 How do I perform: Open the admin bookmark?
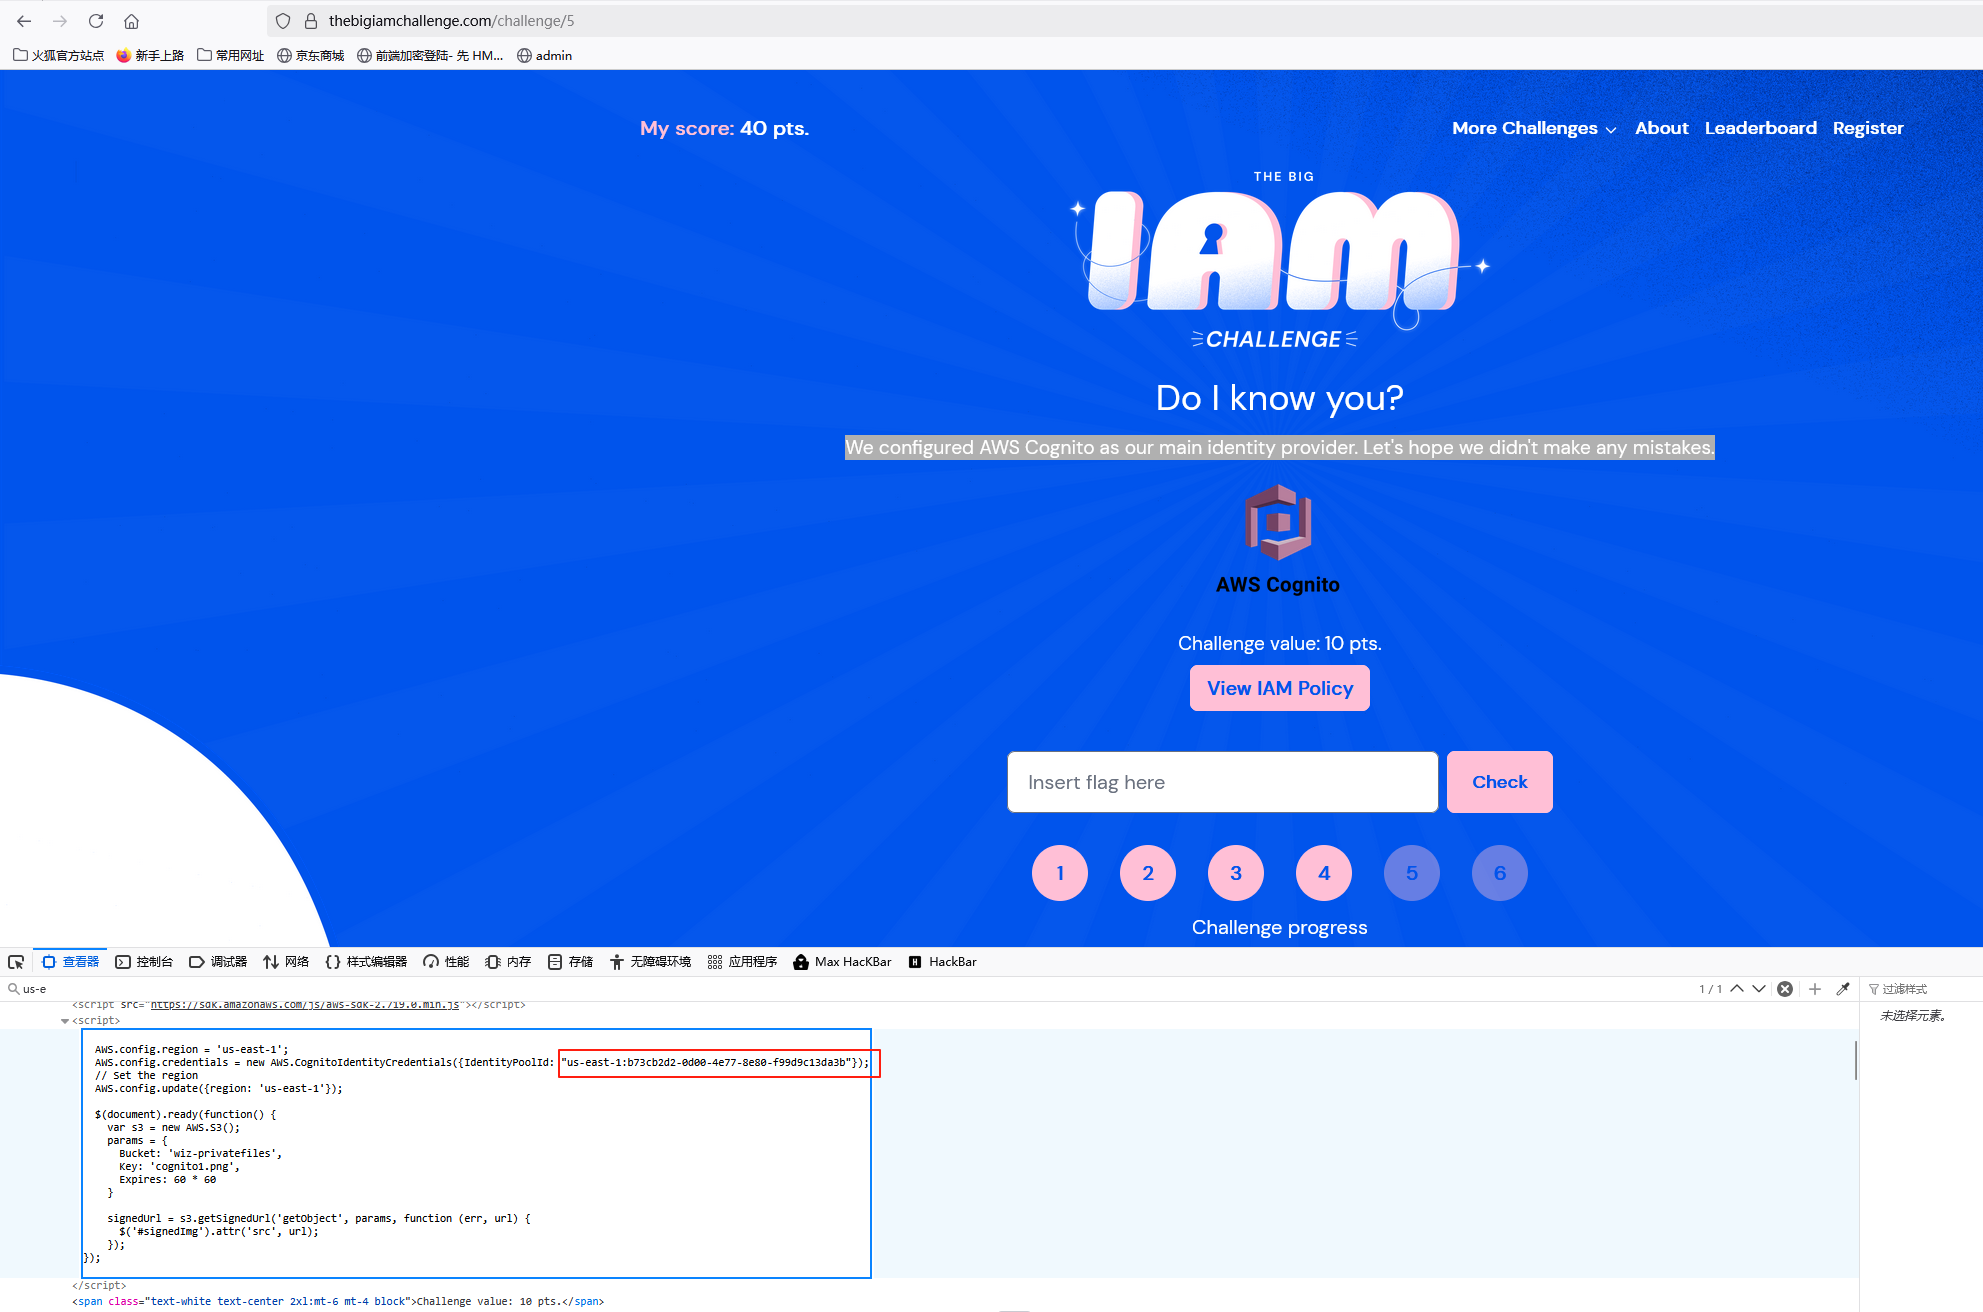[544, 55]
